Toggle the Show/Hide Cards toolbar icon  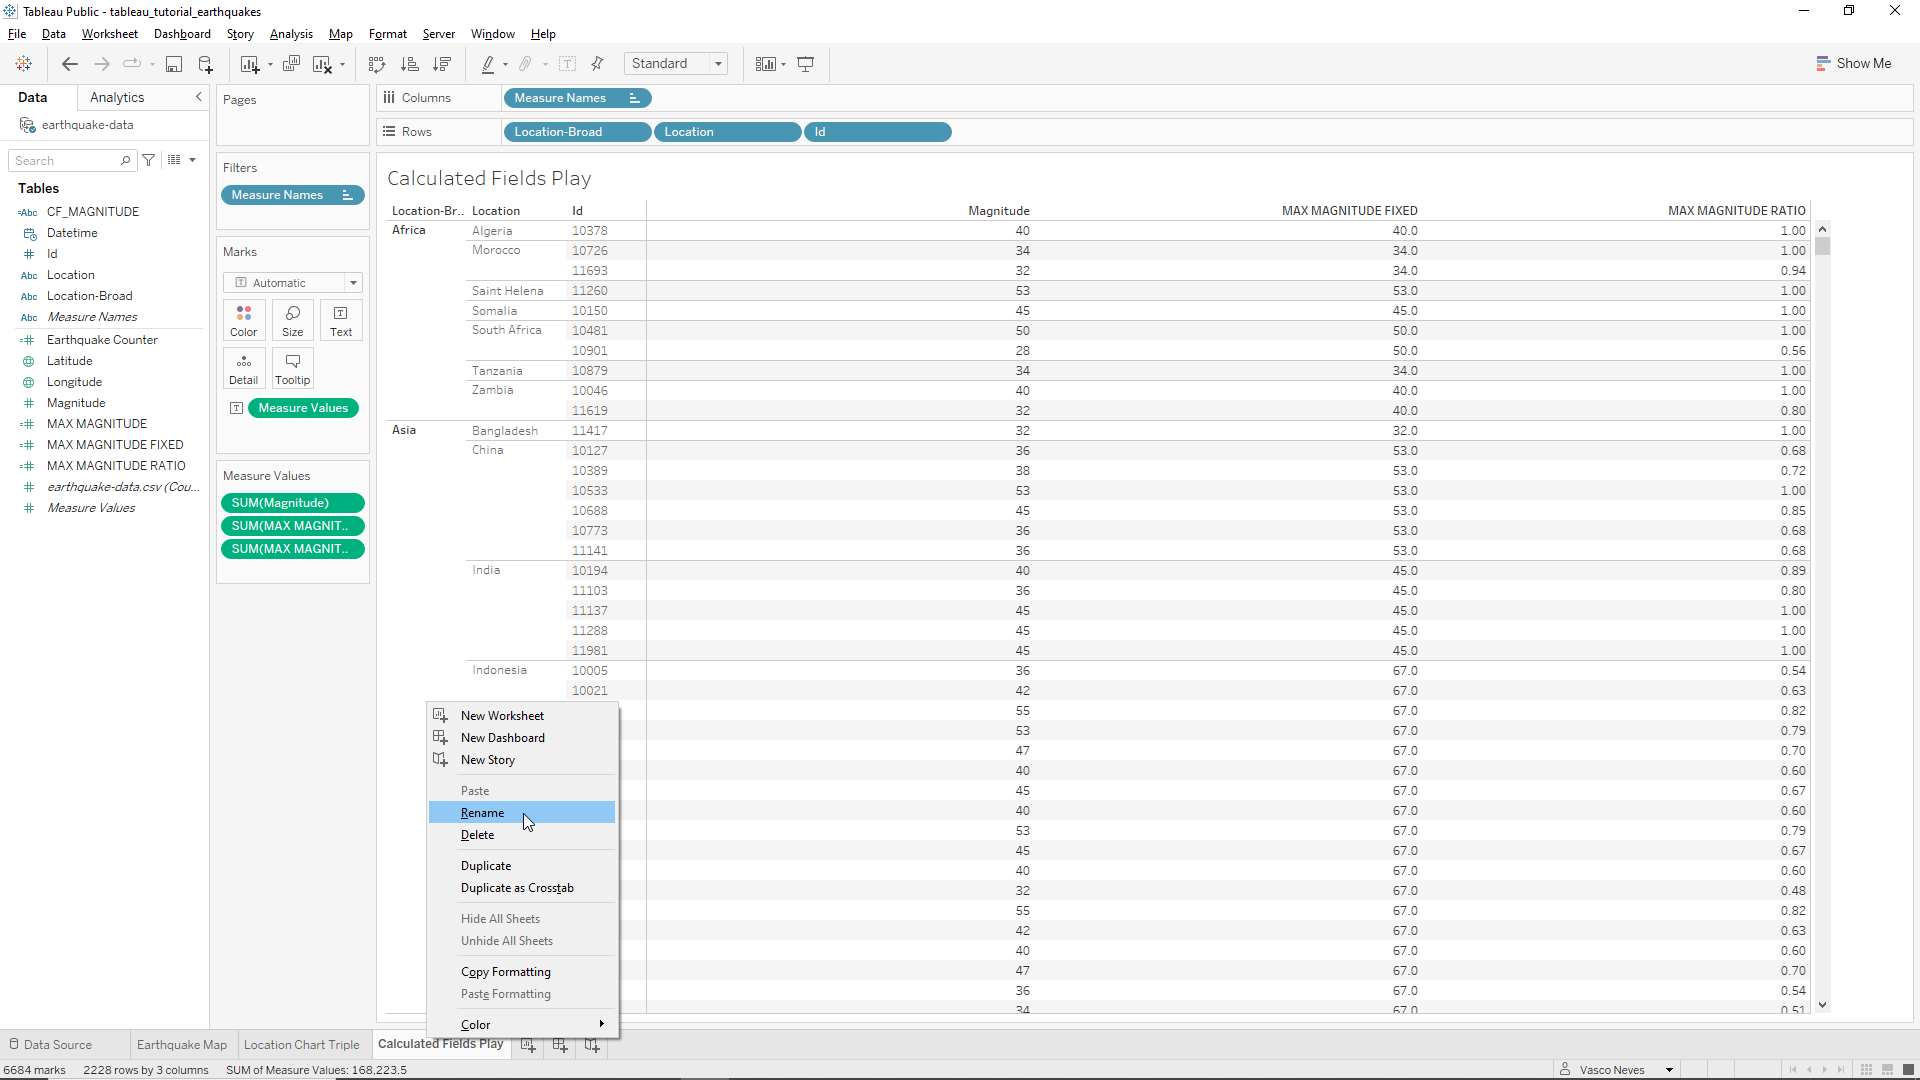click(765, 64)
